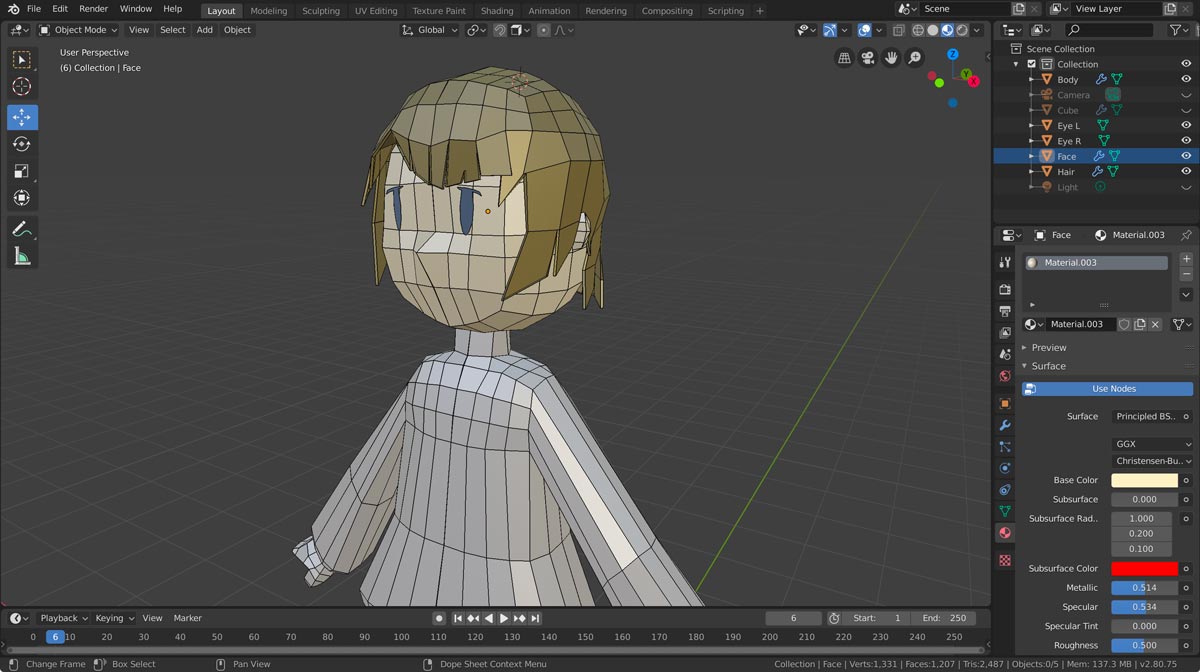Click the camera view icon in viewport

click(x=868, y=58)
